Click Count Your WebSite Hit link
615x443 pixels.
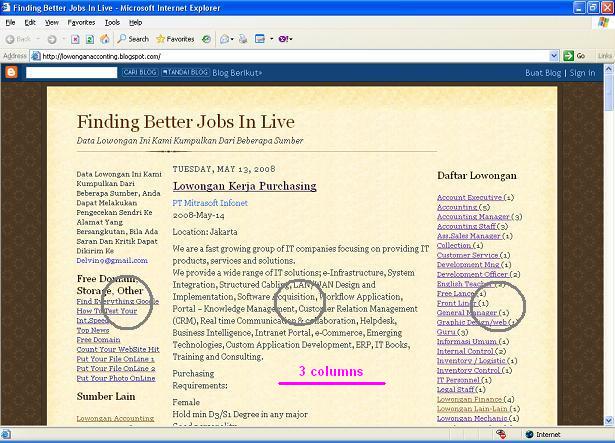click(118, 349)
